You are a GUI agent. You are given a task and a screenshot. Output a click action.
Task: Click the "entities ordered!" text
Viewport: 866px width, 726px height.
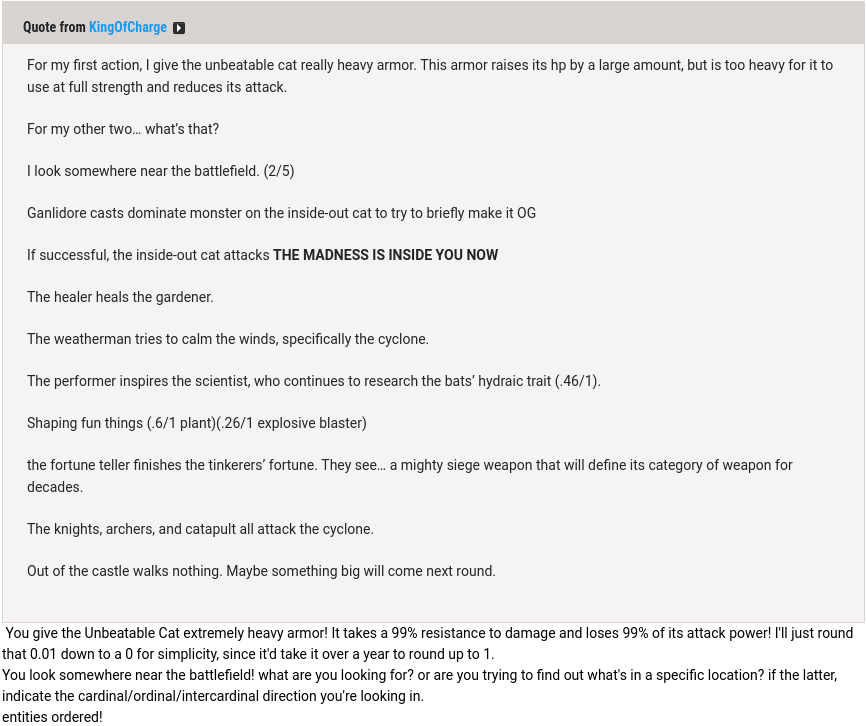pyautogui.click(x=52, y=717)
